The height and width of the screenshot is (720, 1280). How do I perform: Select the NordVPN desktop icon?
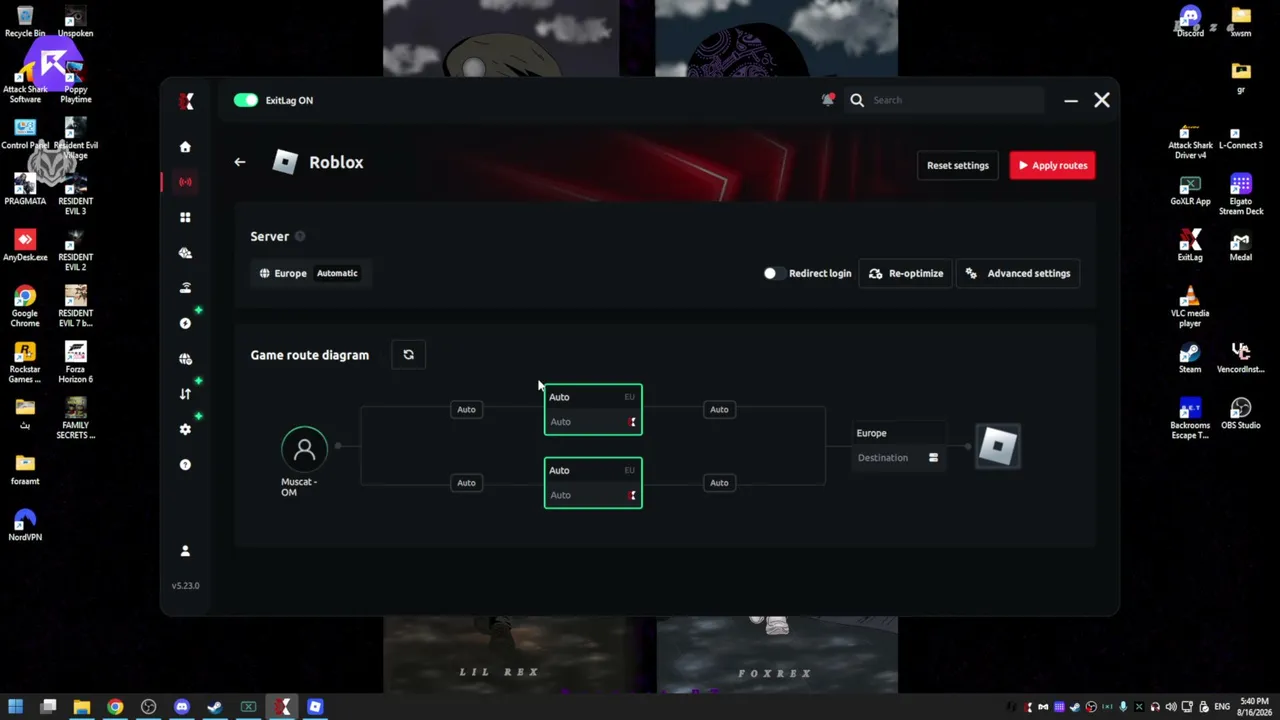[x=25, y=525]
